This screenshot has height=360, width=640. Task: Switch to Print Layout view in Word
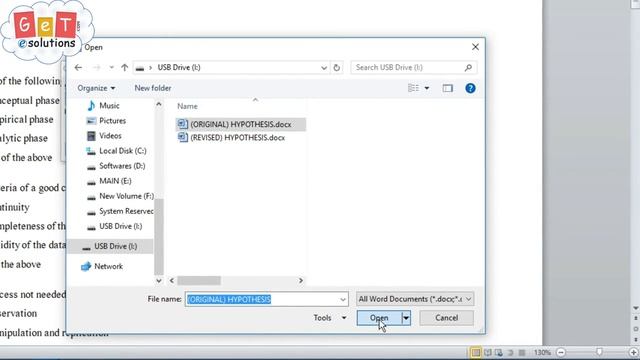476,352
